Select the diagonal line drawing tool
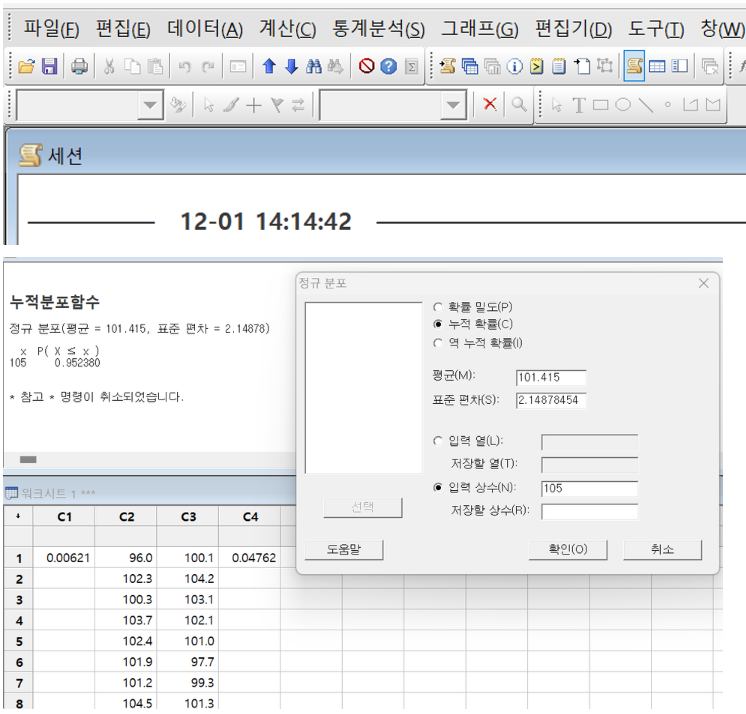The width and height of the screenshot is (746, 714). tap(646, 105)
